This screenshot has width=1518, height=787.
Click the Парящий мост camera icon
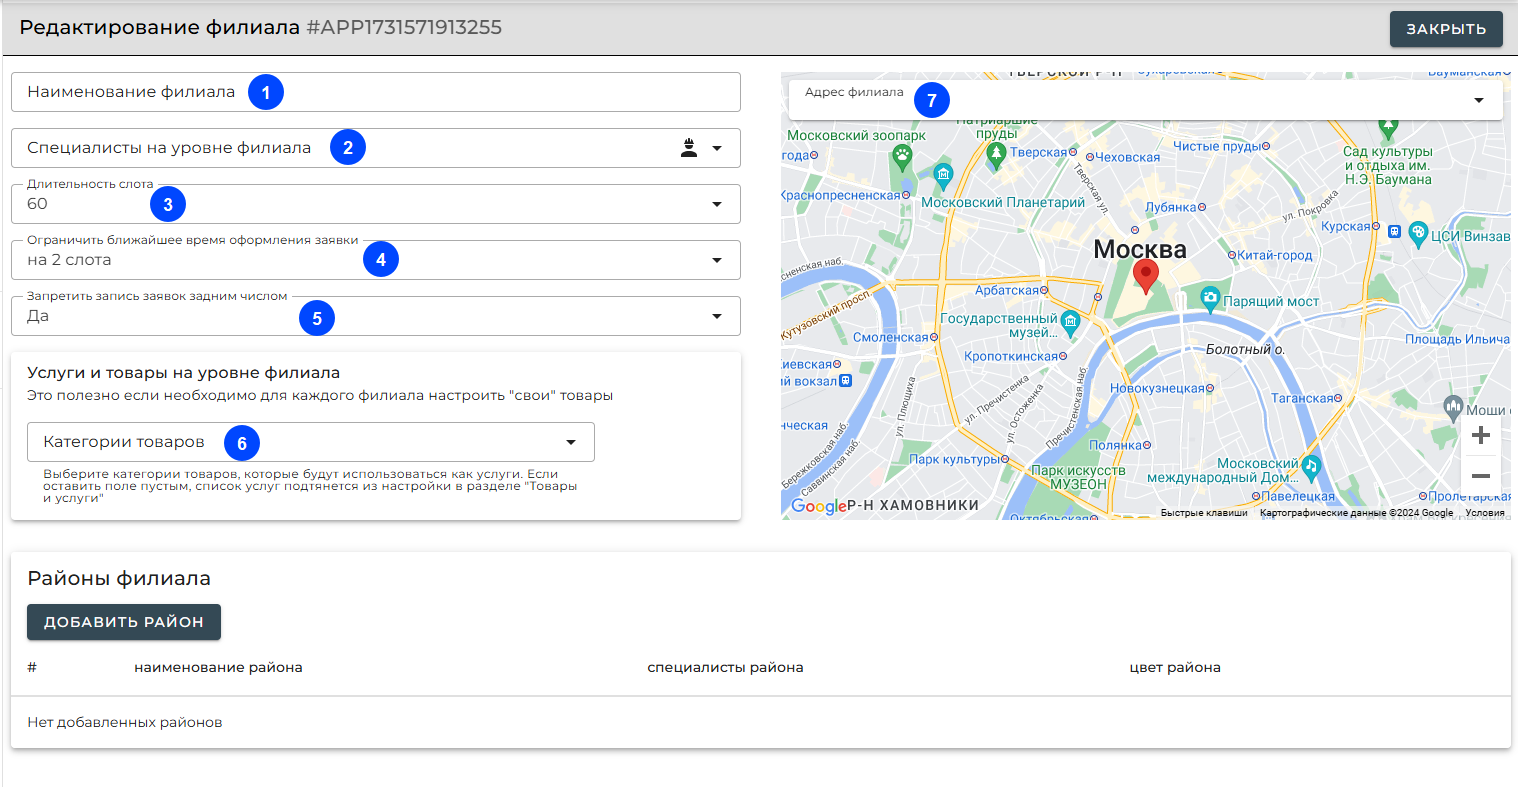(x=1210, y=297)
